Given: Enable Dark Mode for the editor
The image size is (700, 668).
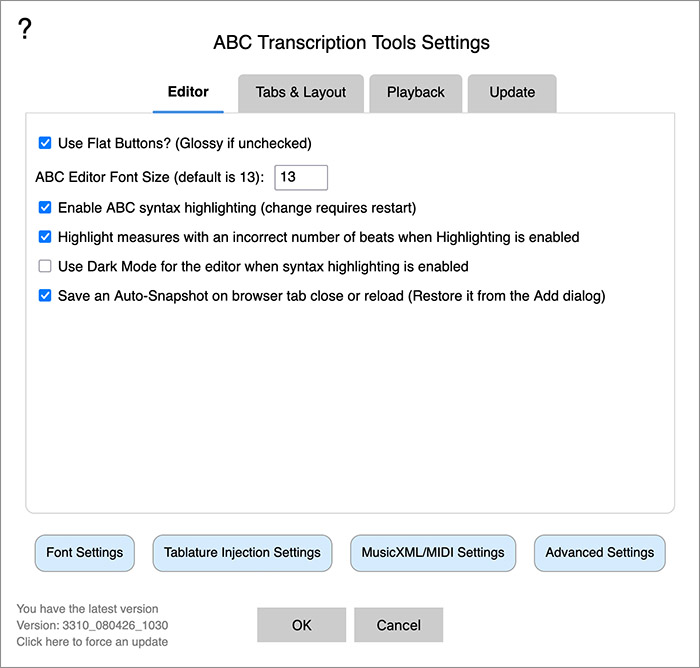Looking at the screenshot, I should [x=45, y=266].
